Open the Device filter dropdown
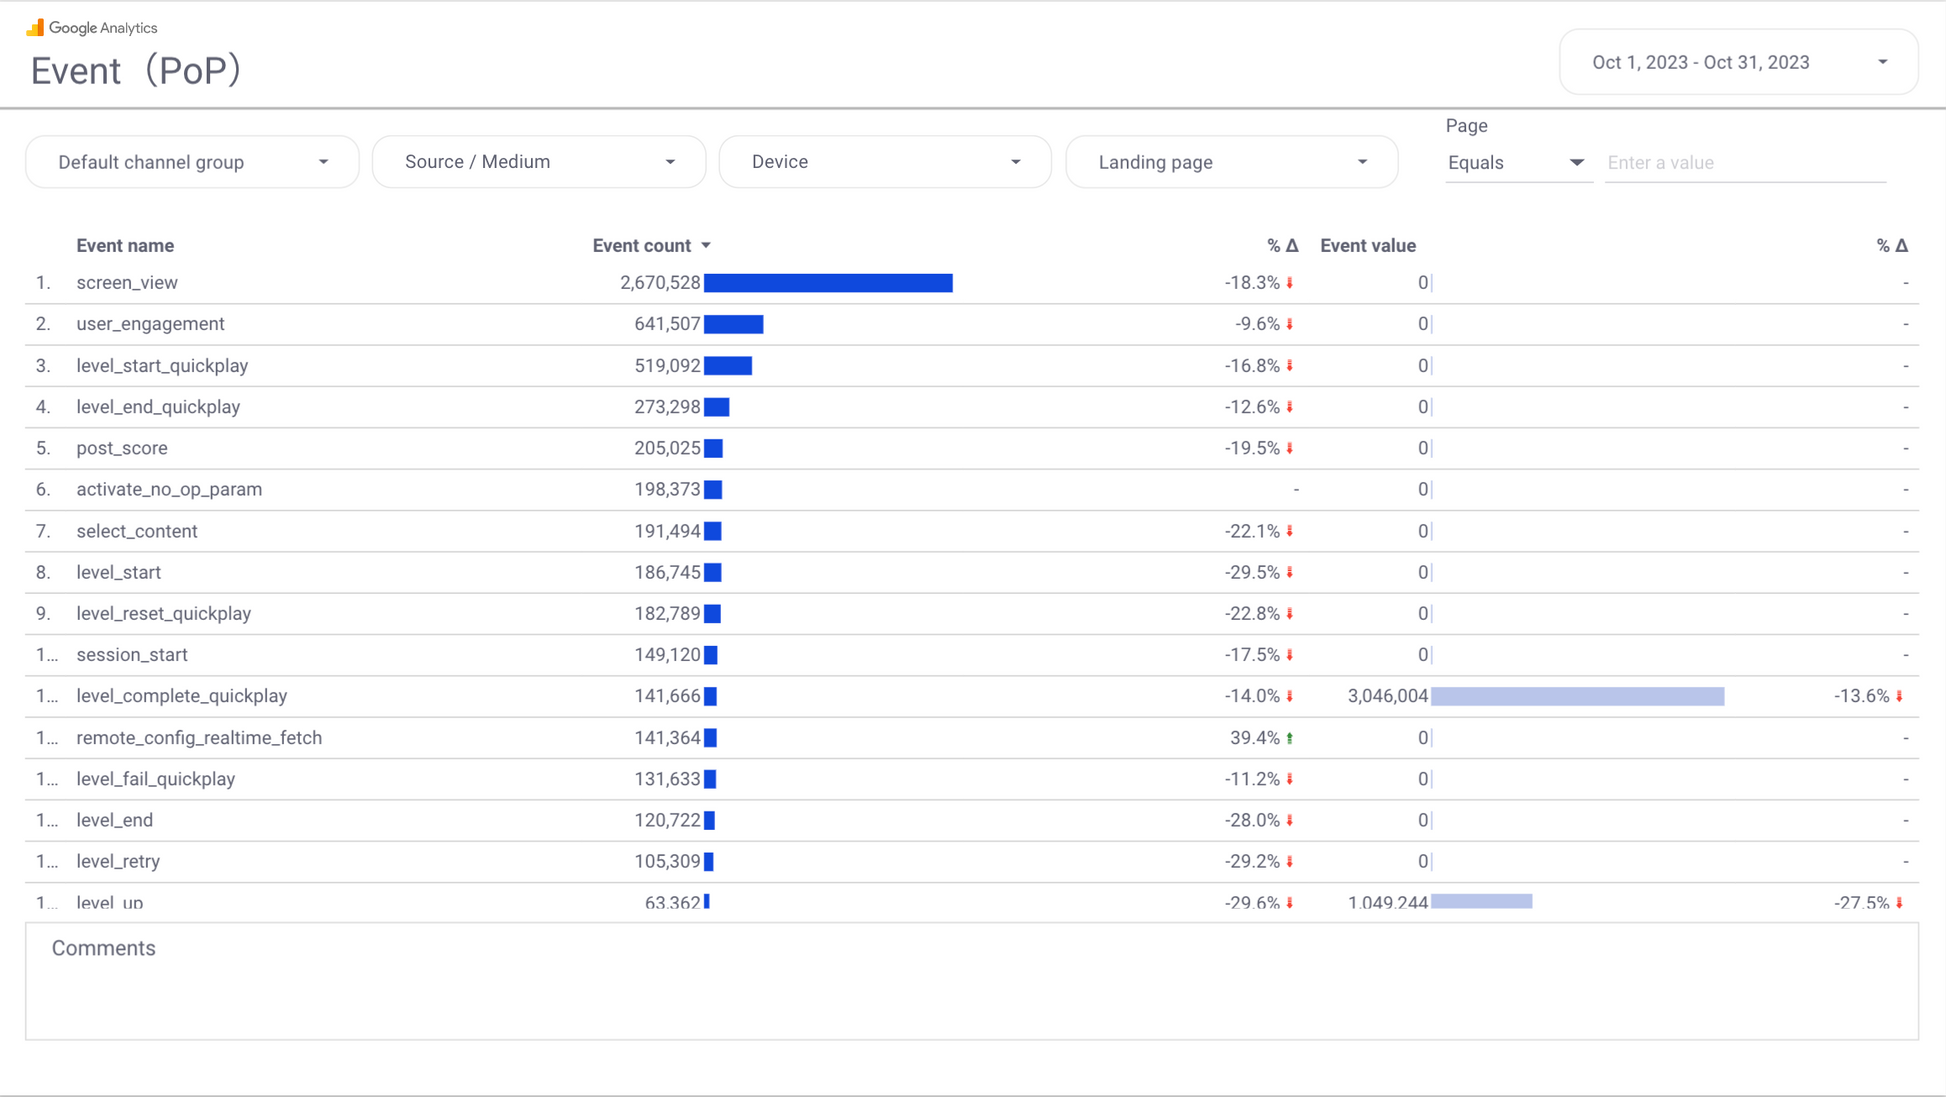The height and width of the screenshot is (1097, 1946). [x=885, y=162]
